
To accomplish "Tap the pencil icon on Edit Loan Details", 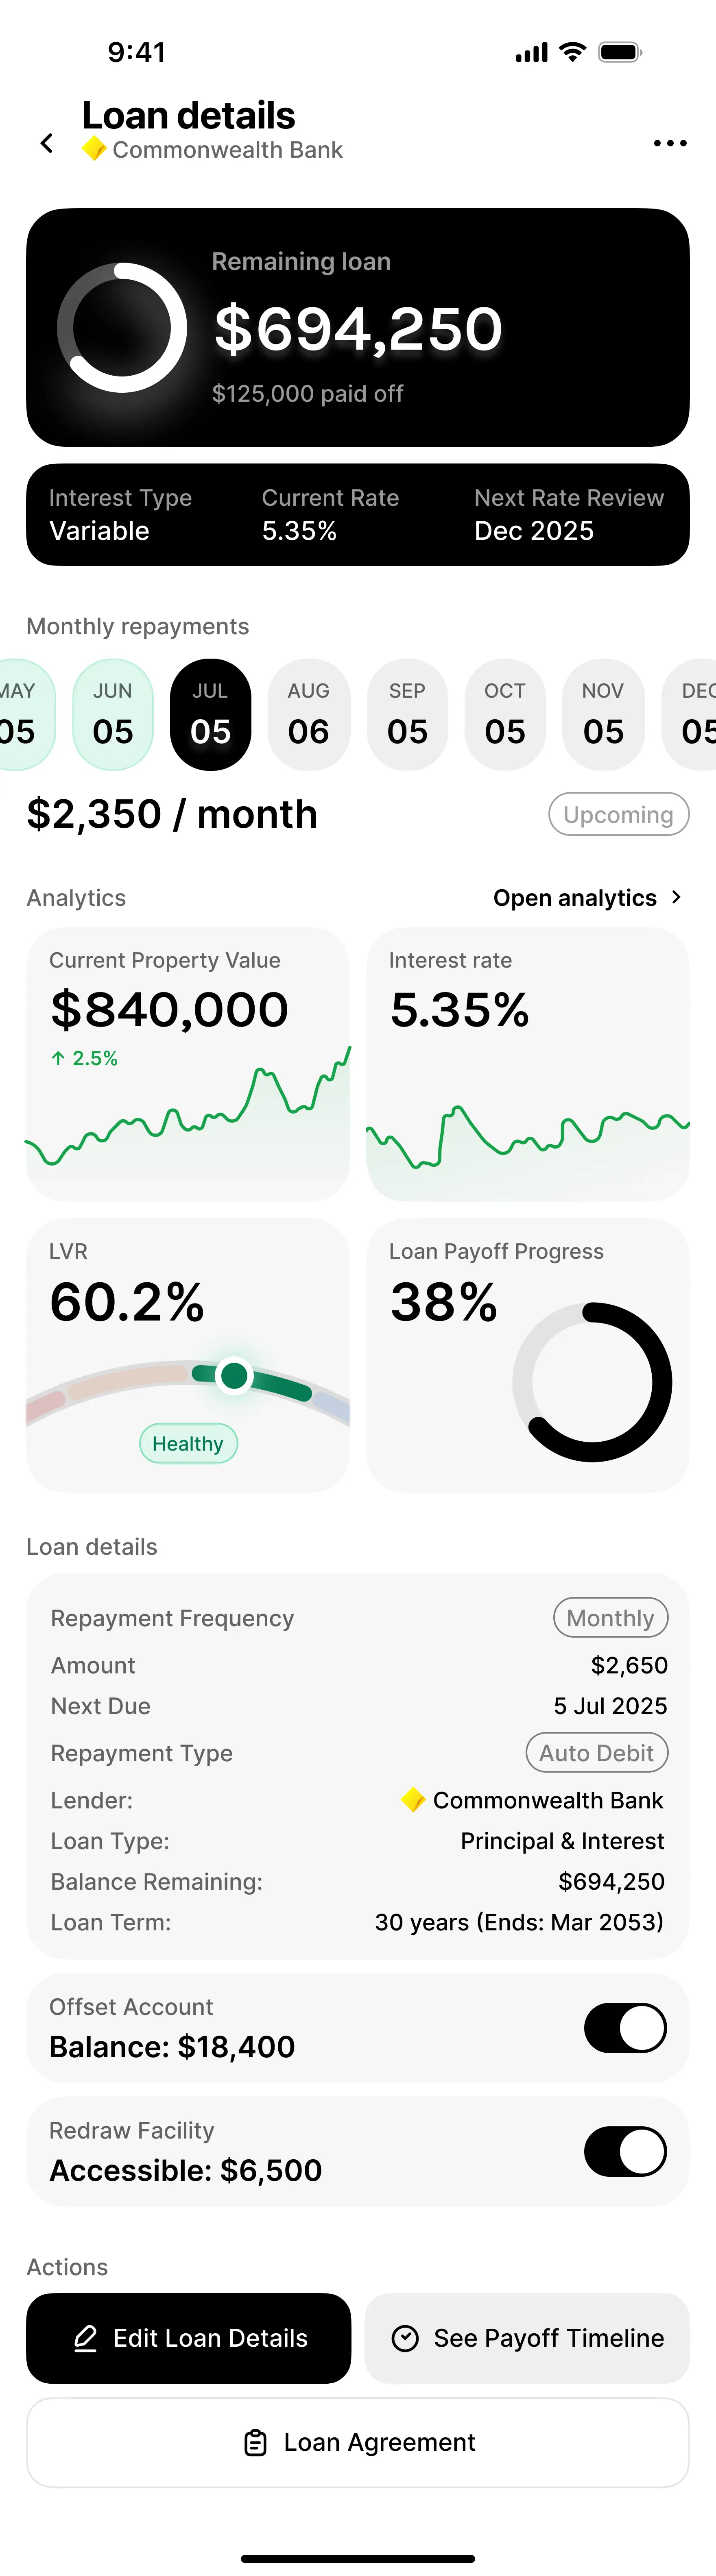I will tap(86, 2338).
